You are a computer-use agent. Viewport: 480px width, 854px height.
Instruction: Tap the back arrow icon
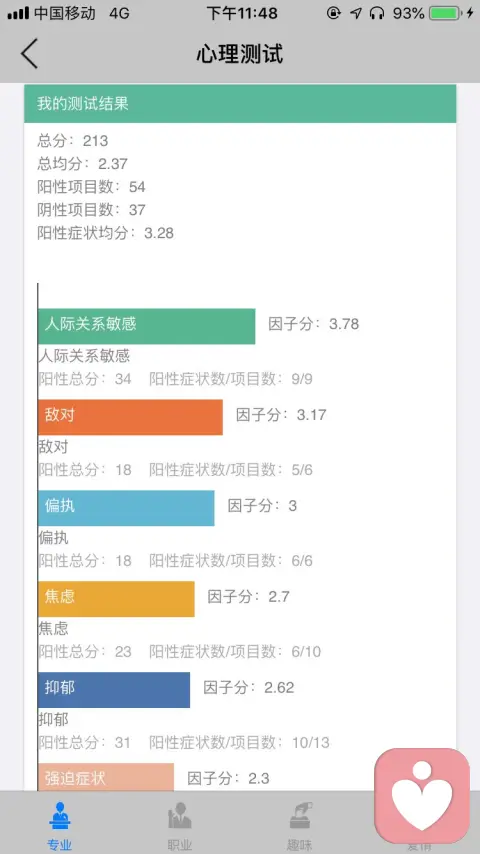click(x=29, y=53)
